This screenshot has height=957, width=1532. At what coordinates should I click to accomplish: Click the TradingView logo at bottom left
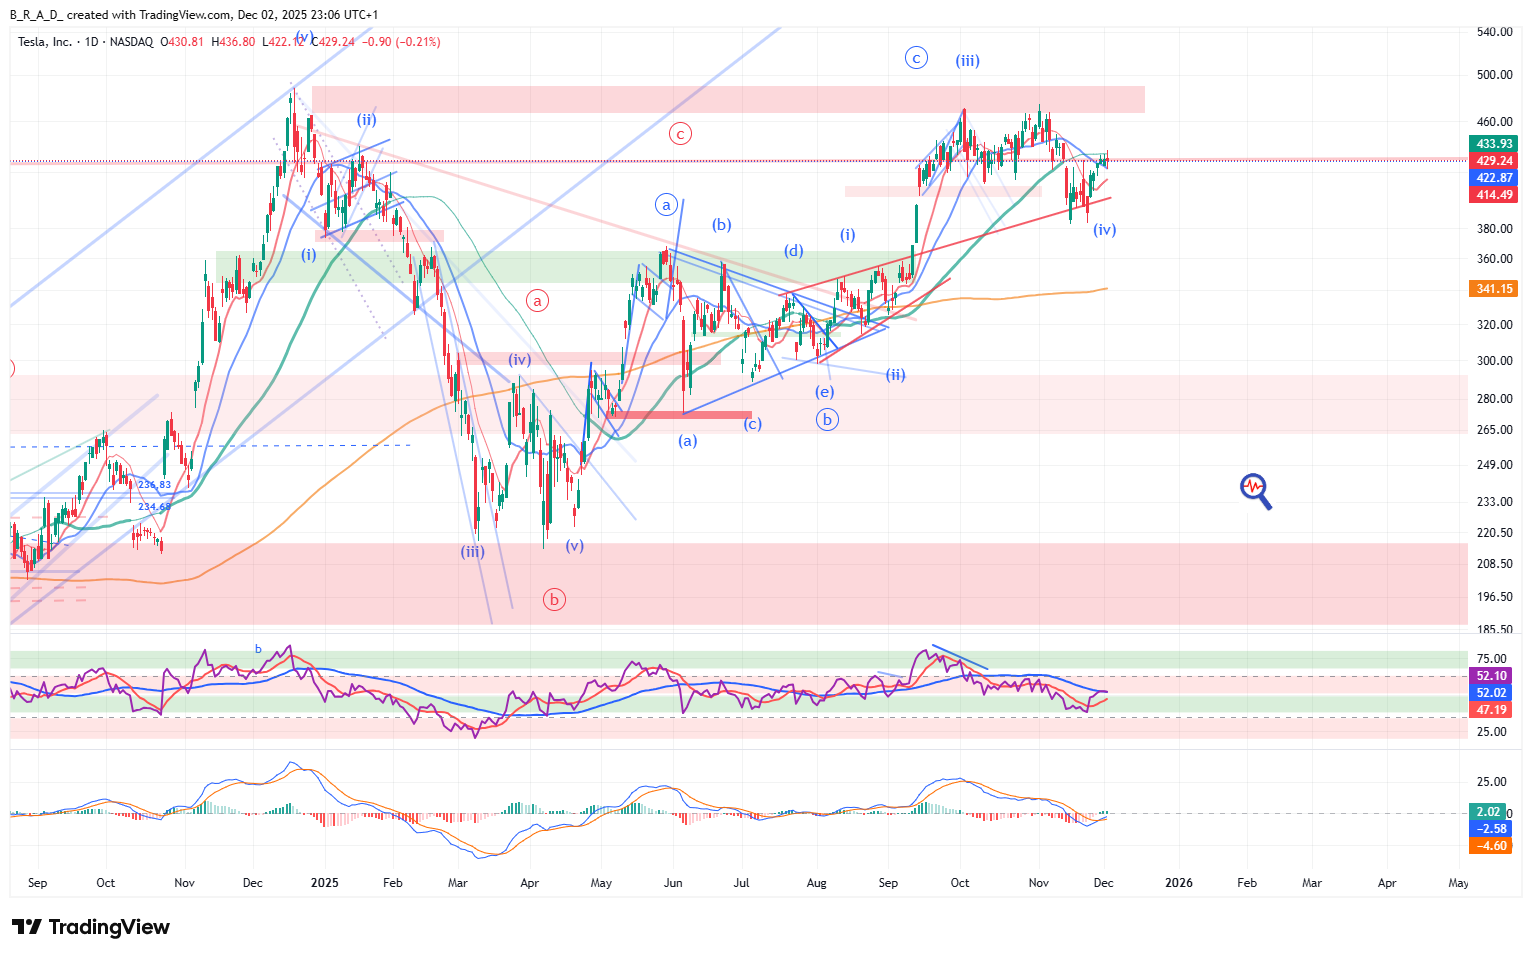(x=91, y=927)
